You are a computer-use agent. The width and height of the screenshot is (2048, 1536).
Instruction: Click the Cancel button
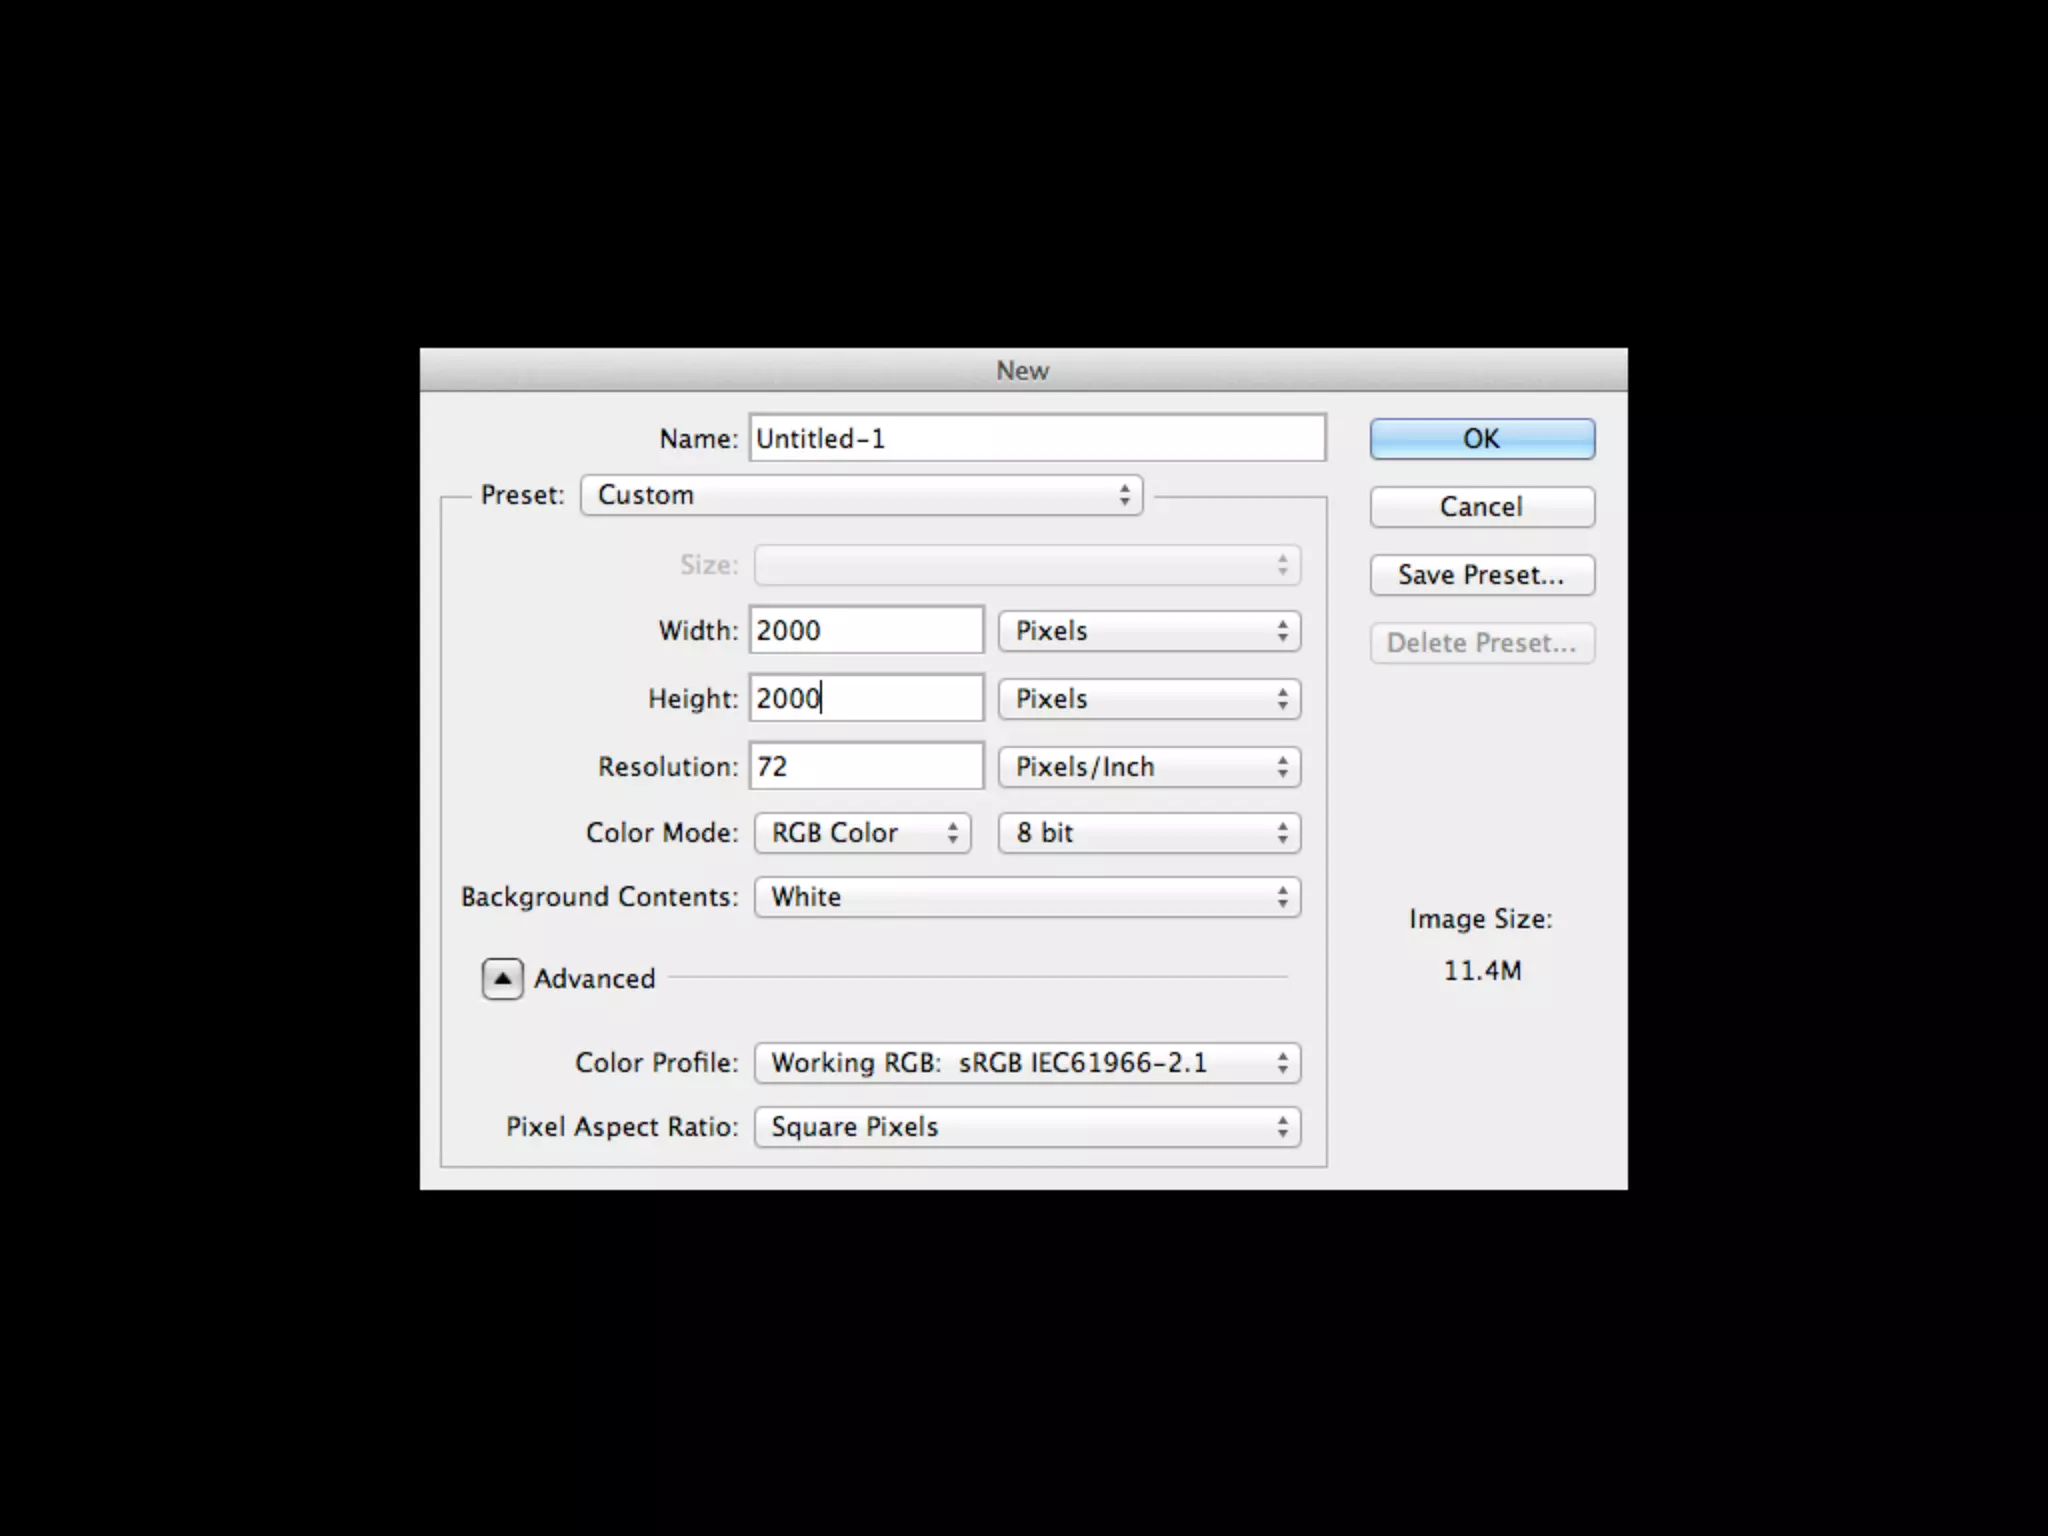(x=1481, y=507)
